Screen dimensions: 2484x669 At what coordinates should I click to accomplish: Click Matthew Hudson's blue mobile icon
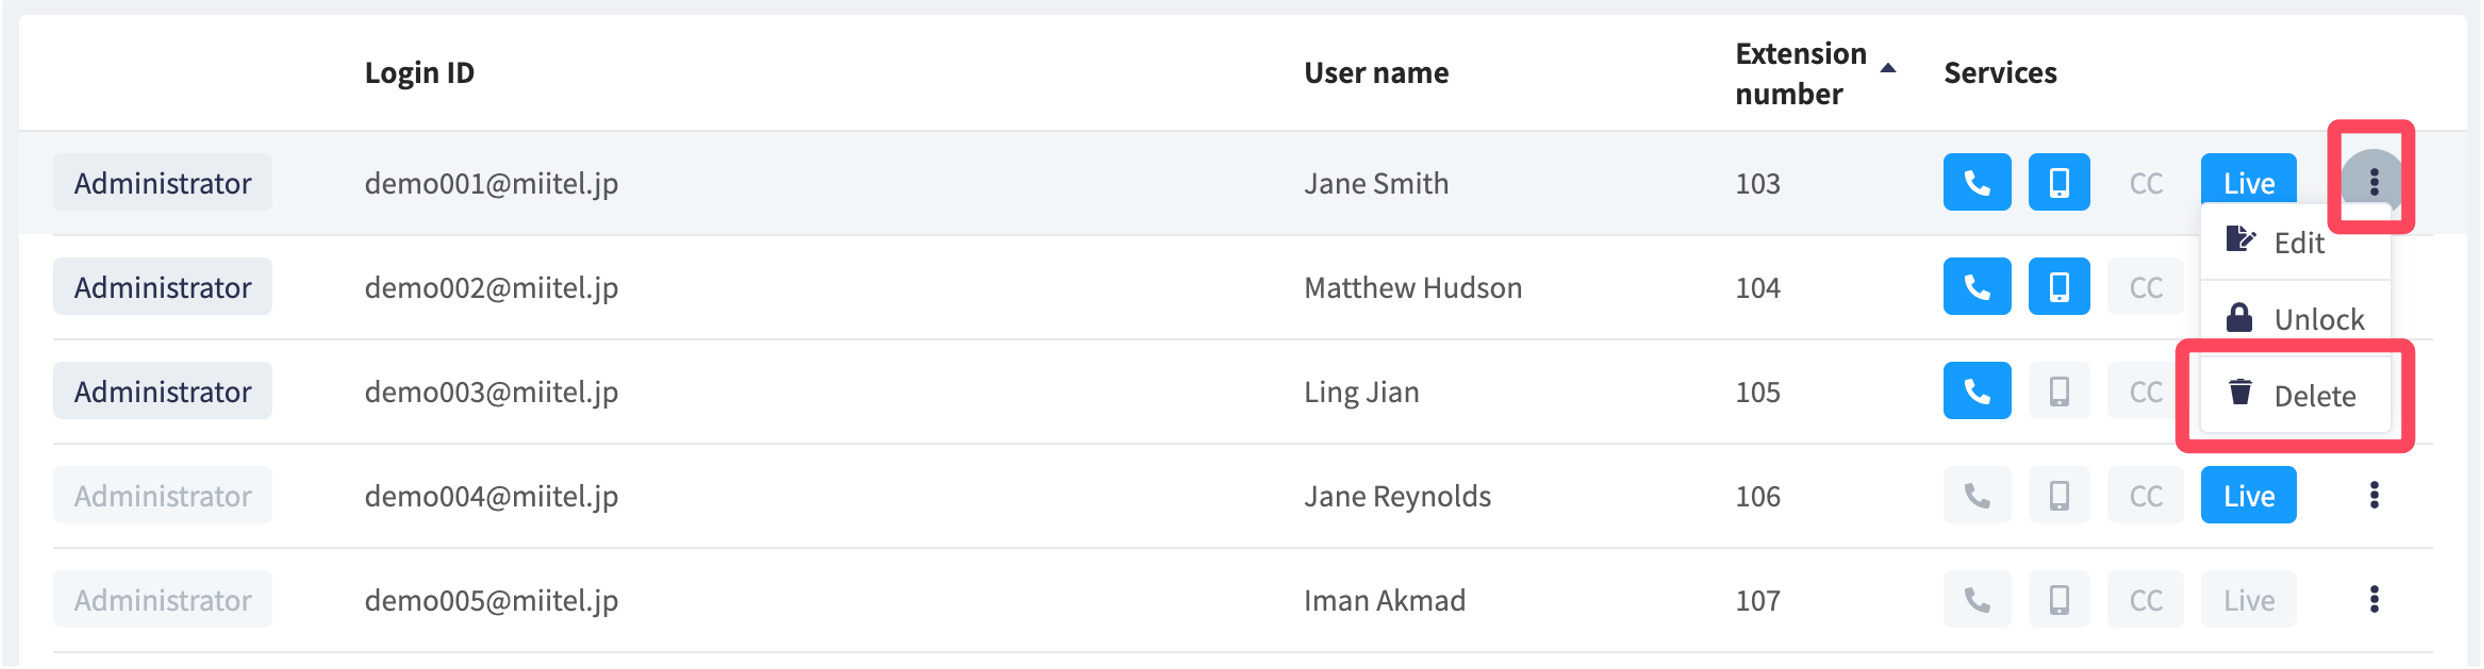pyautogui.click(x=2058, y=287)
